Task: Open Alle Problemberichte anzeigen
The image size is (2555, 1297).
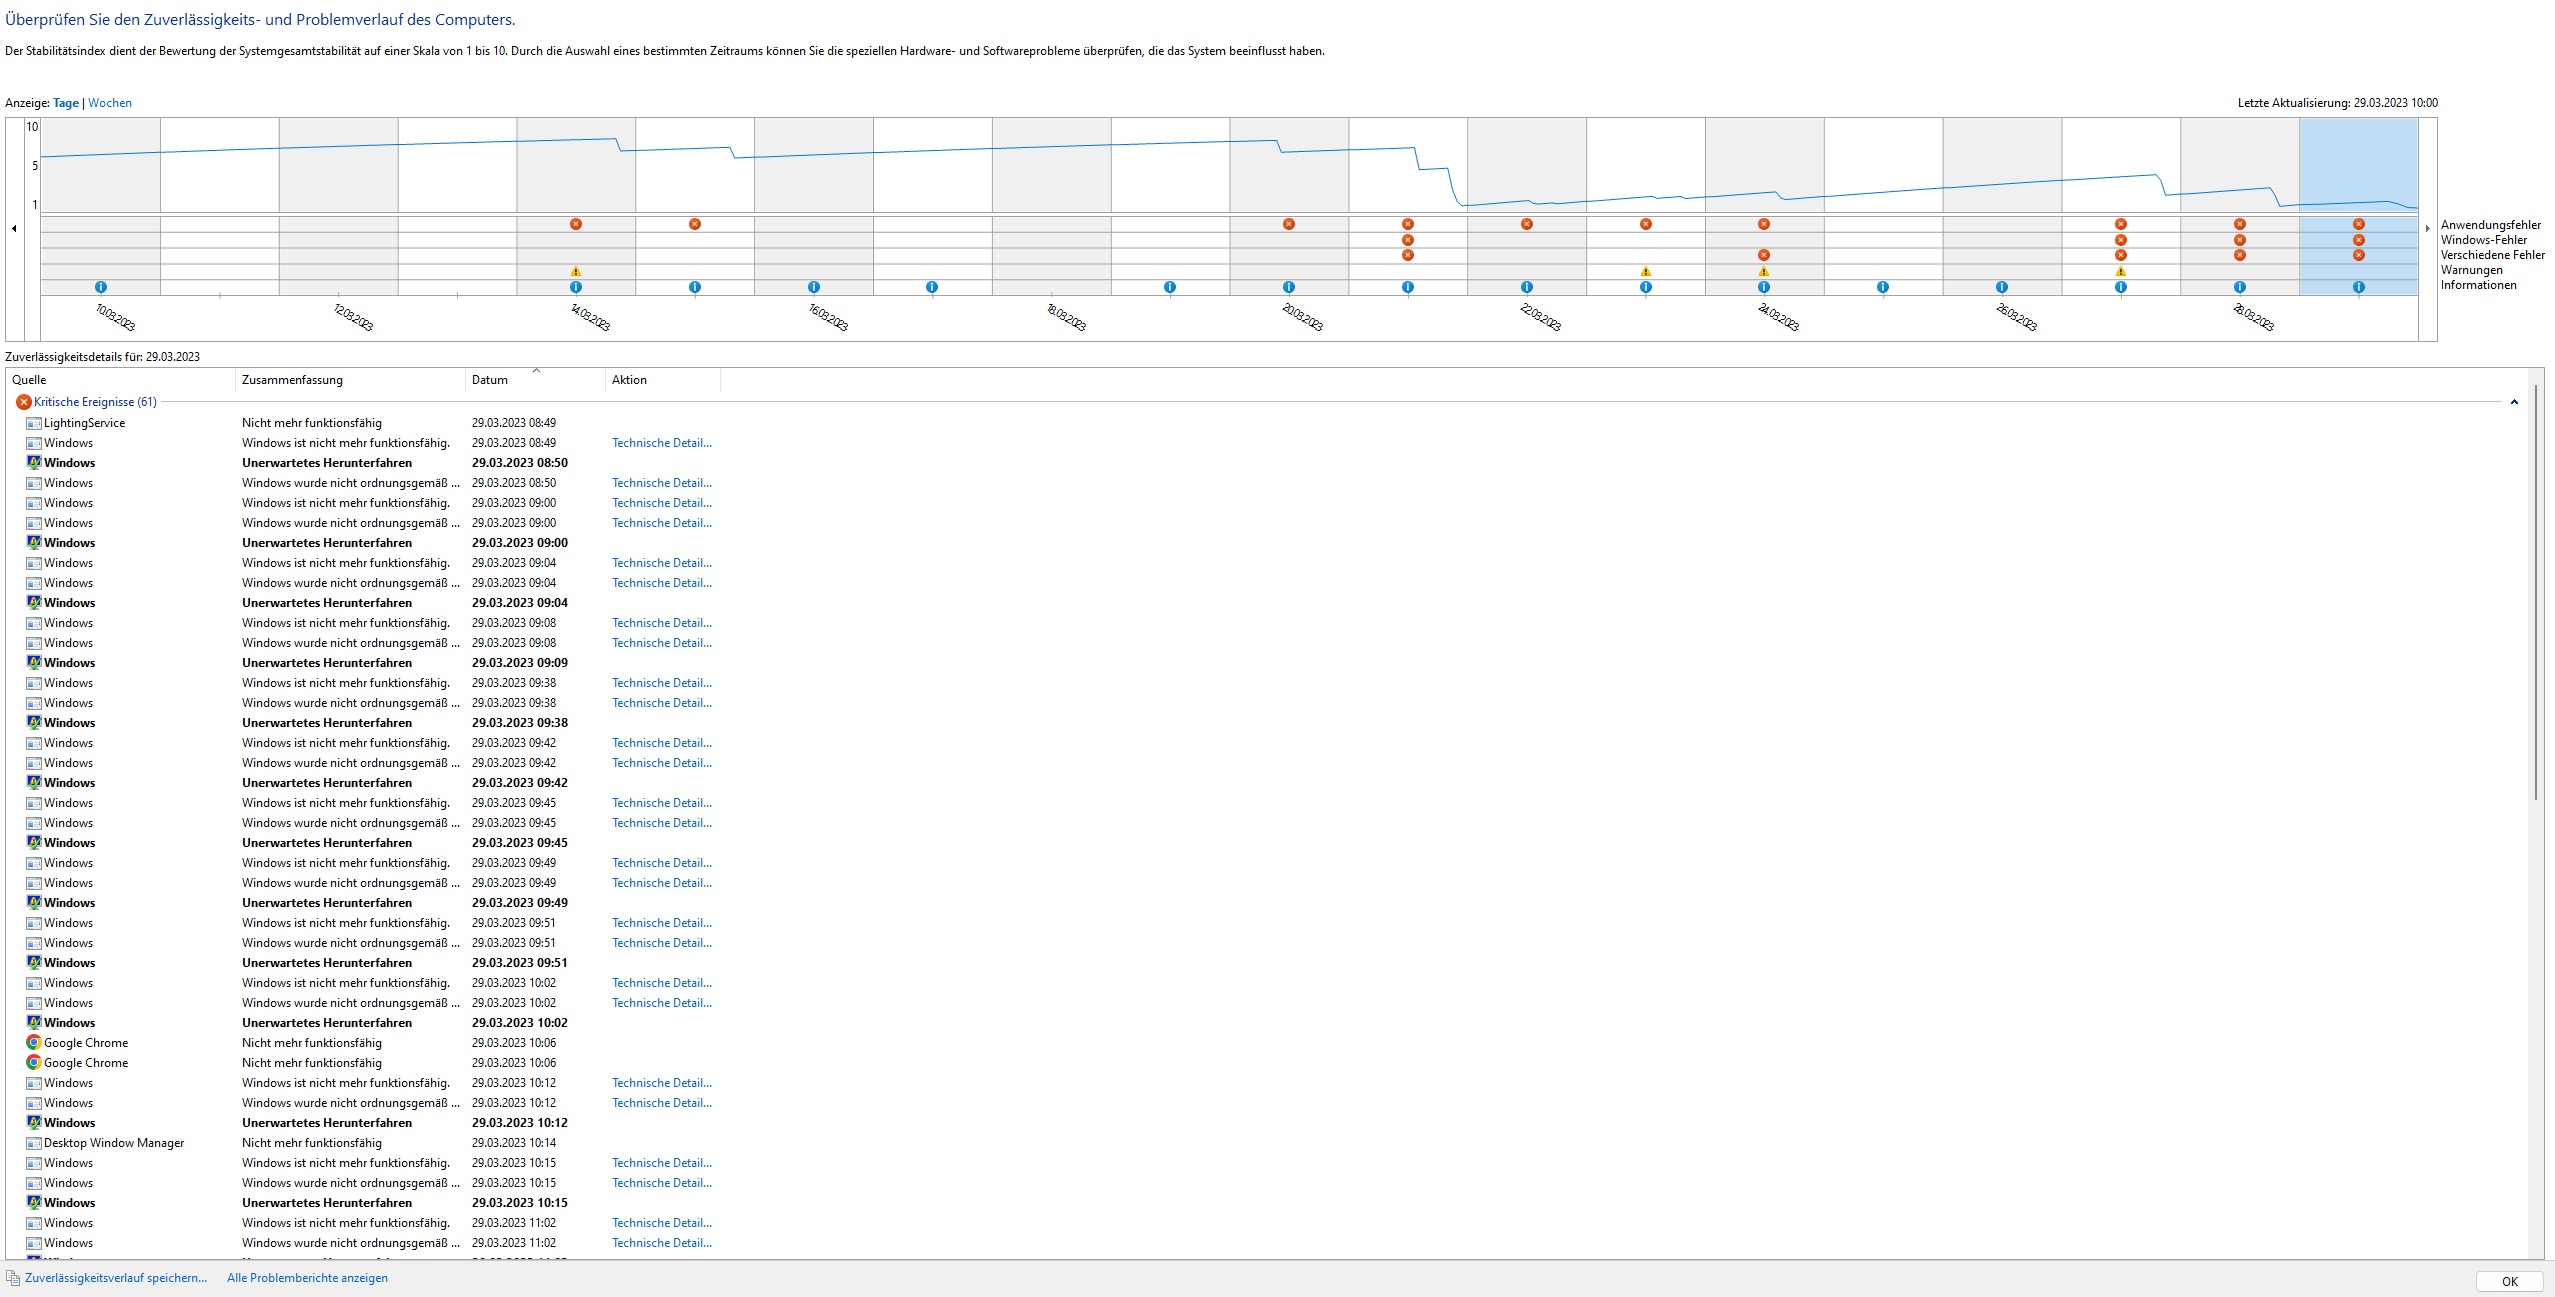Action: (x=307, y=1278)
